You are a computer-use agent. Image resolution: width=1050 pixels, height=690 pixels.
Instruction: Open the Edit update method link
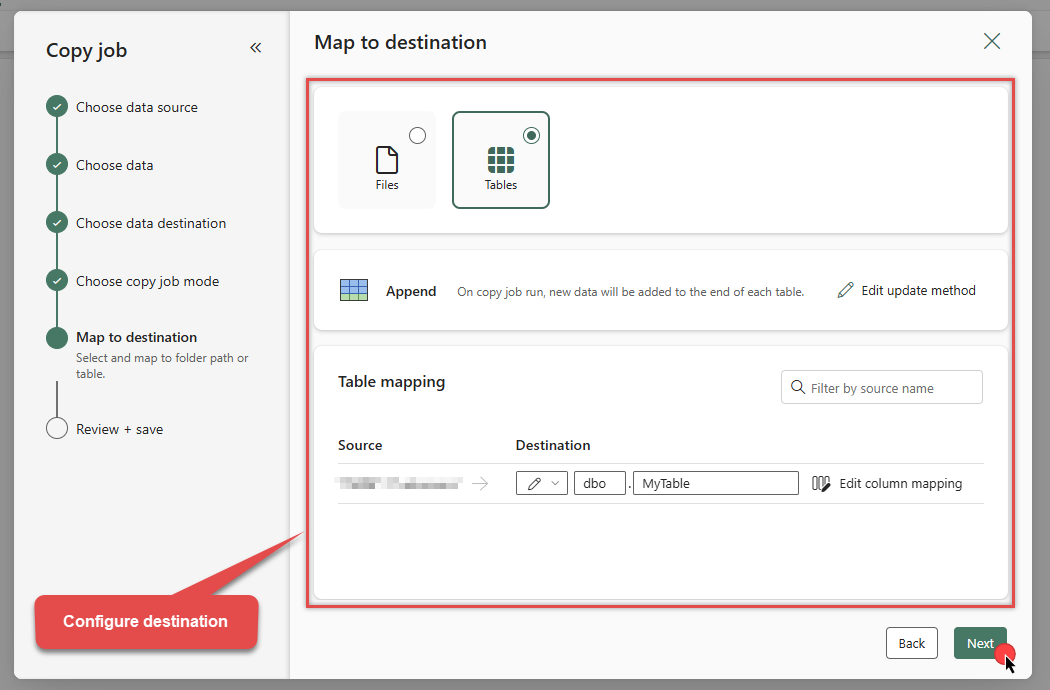coord(916,290)
